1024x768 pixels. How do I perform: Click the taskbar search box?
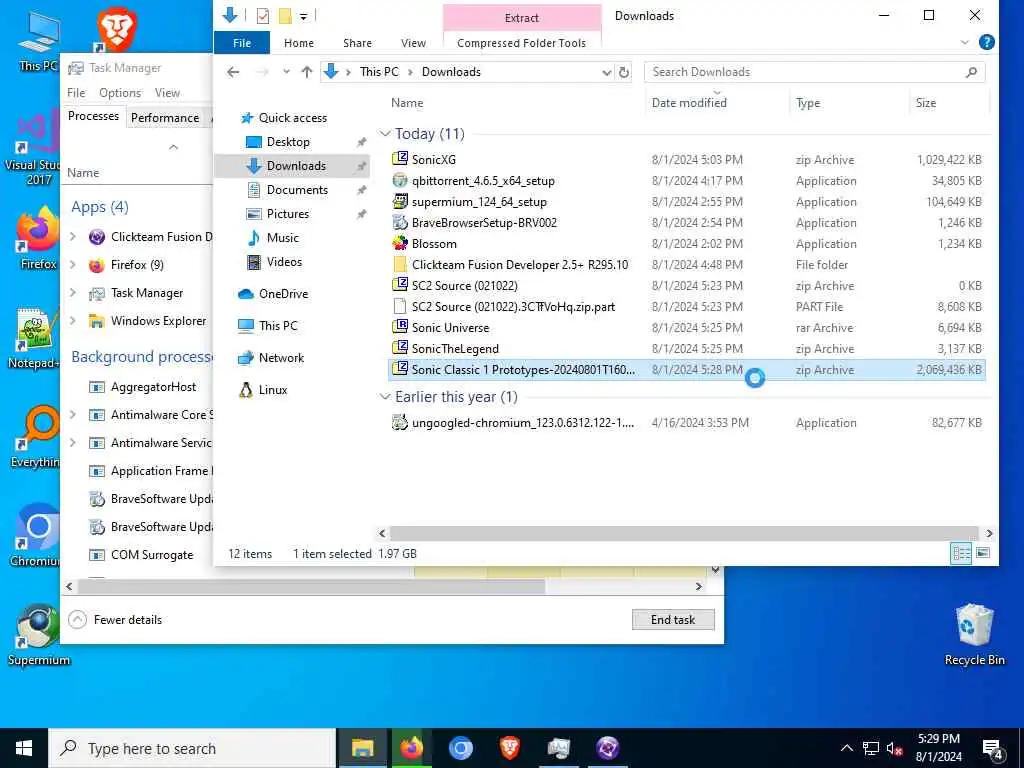click(x=192, y=748)
